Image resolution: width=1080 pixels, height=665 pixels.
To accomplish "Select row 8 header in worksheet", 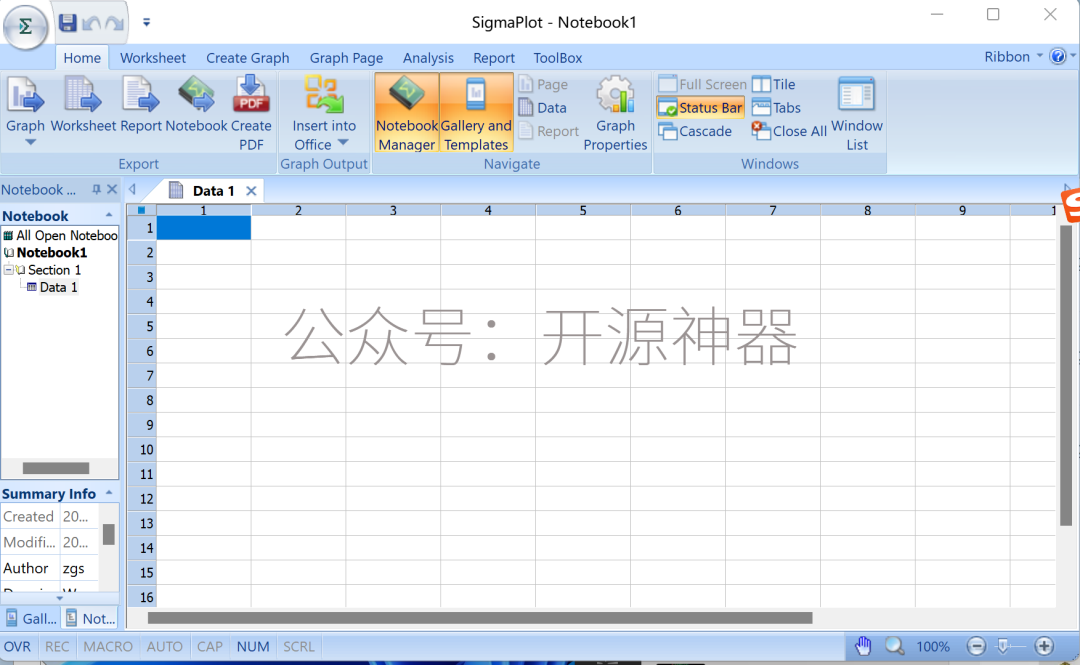I will (142, 400).
